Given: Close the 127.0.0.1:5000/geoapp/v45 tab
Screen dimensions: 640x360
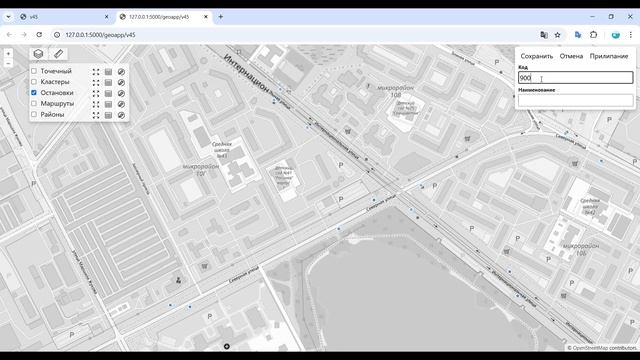Looking at the screenshot, I should 206,17.
